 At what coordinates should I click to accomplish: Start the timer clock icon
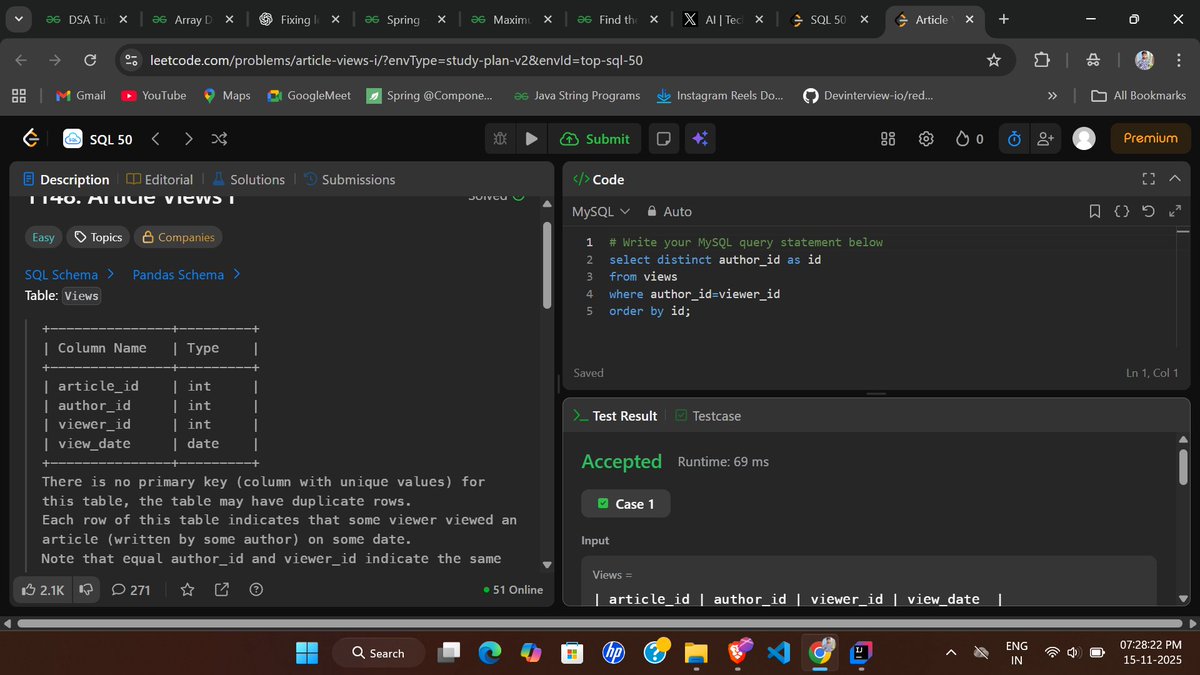coord(1014,139)
